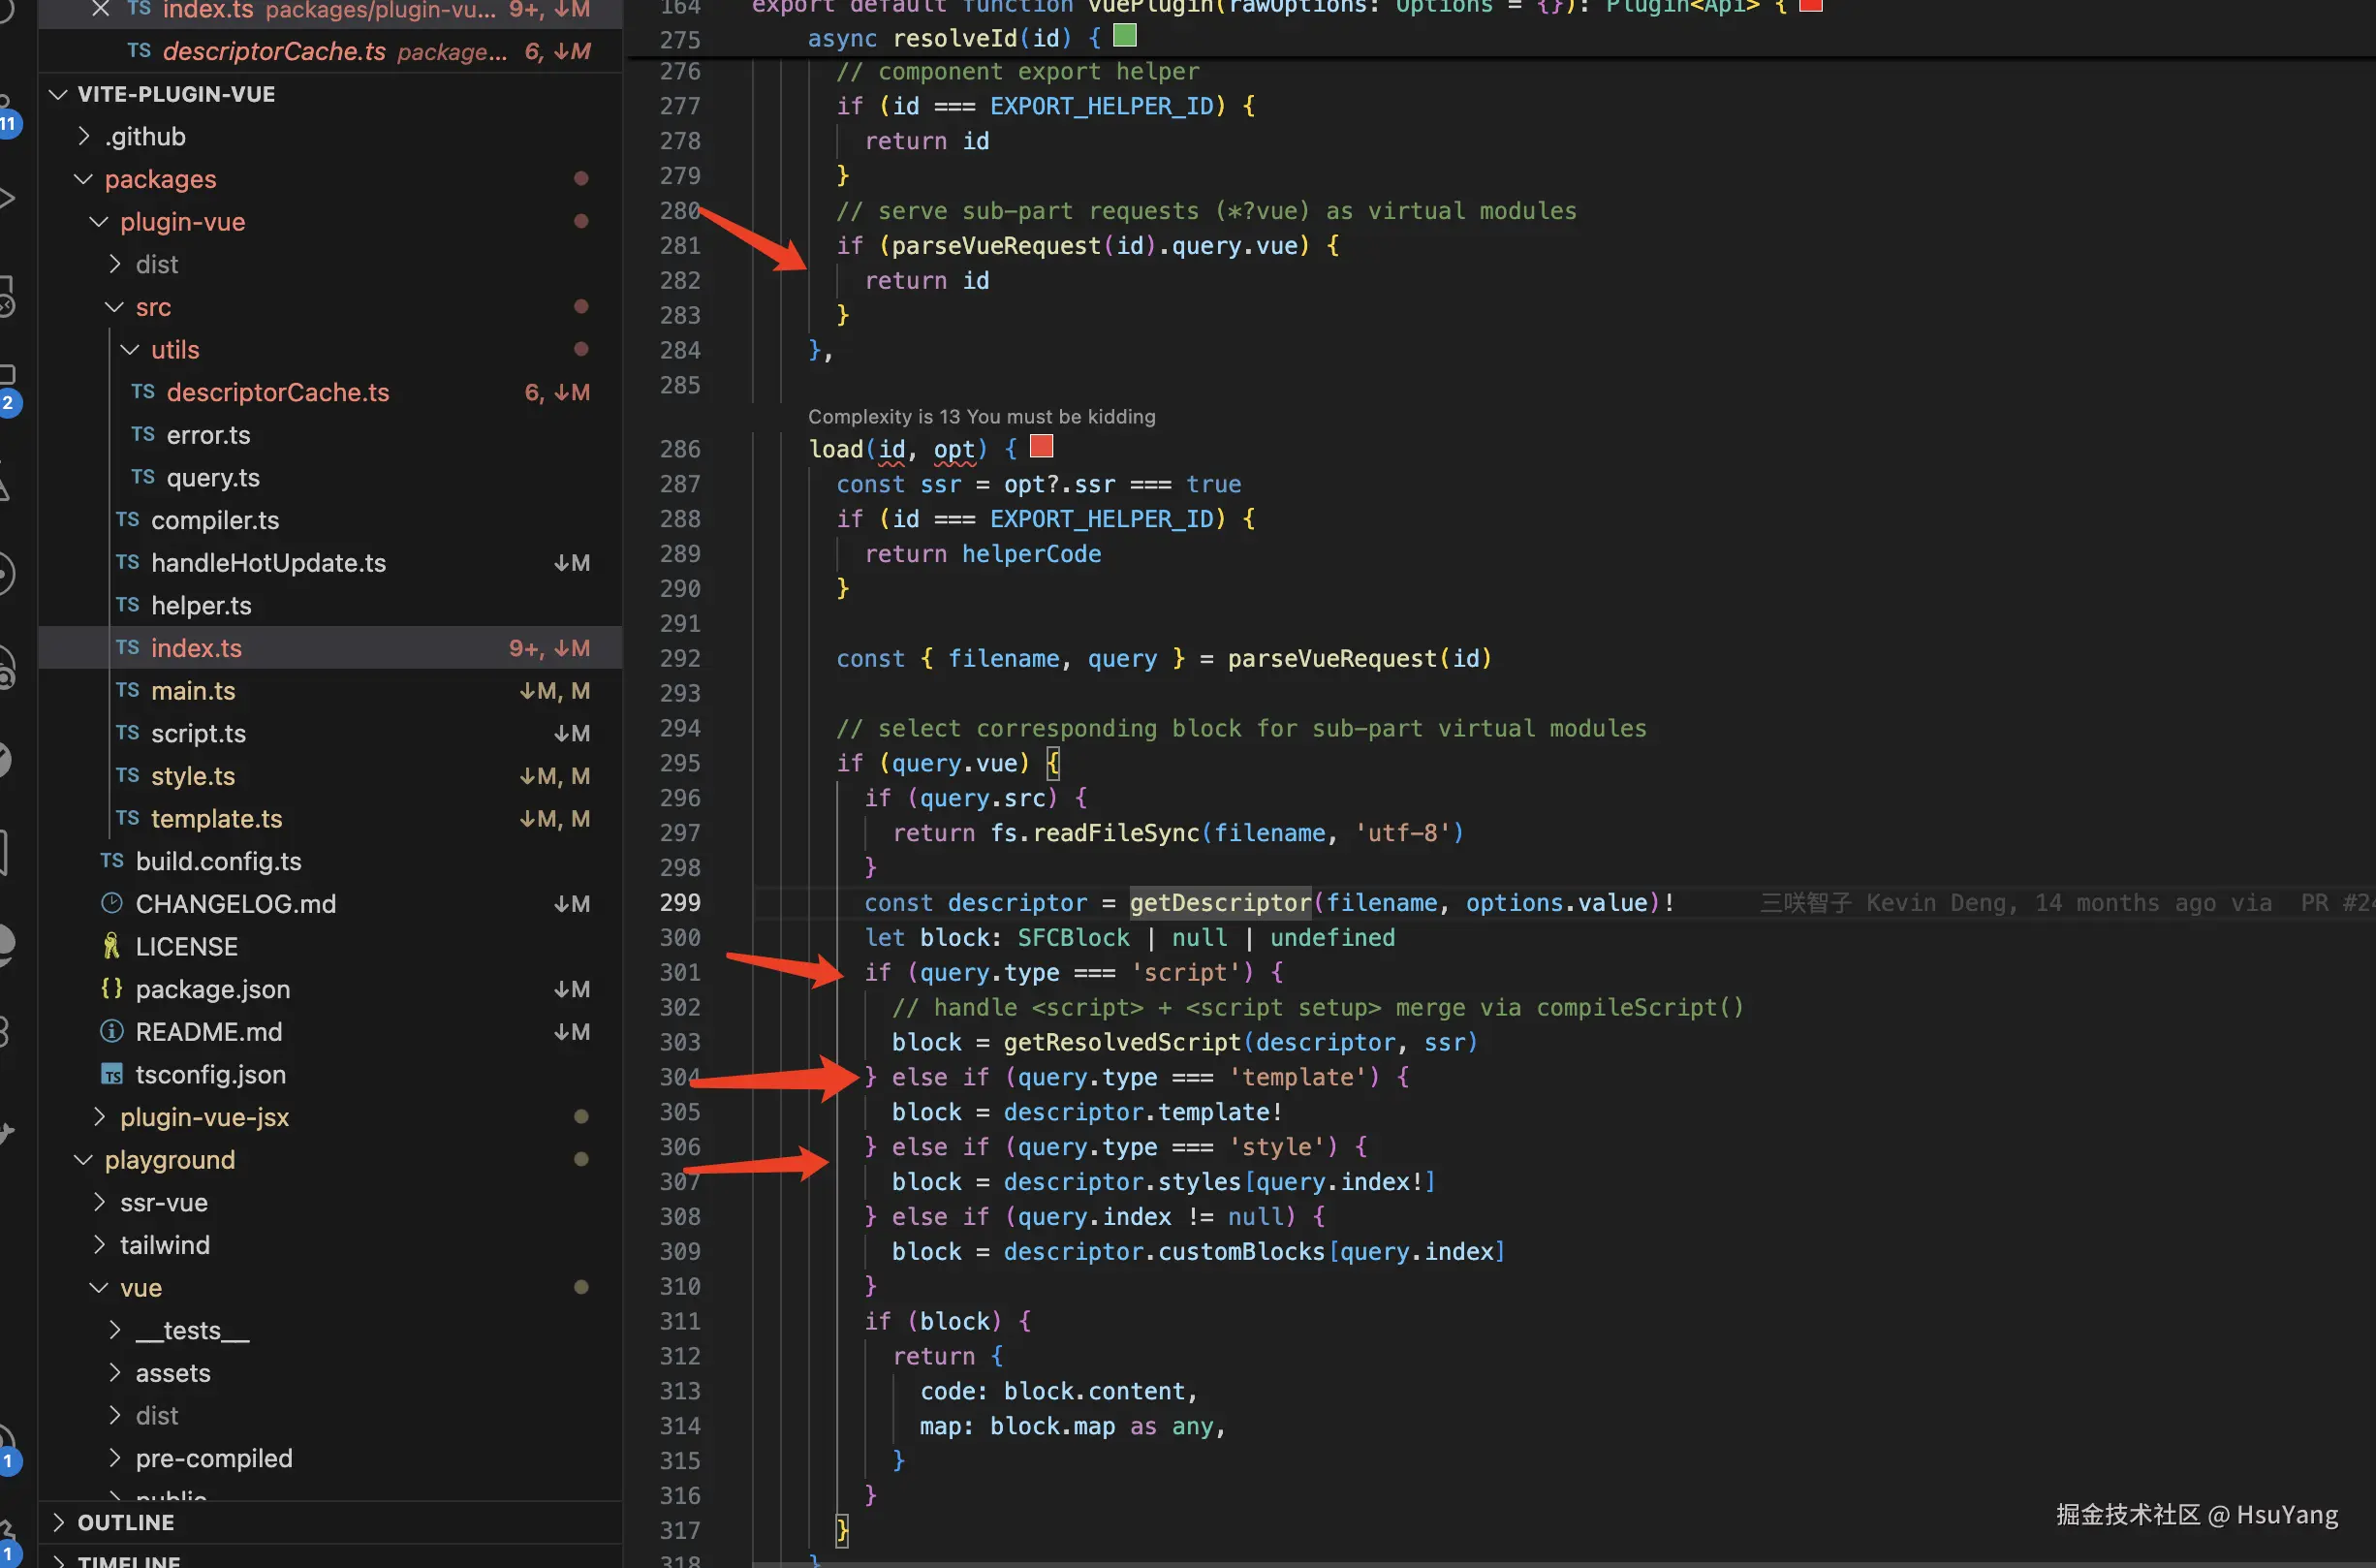Open handleHotUpdate.ts in the file tree
This screenshot has height=1568, width=2376.
[x=268, y=563]
